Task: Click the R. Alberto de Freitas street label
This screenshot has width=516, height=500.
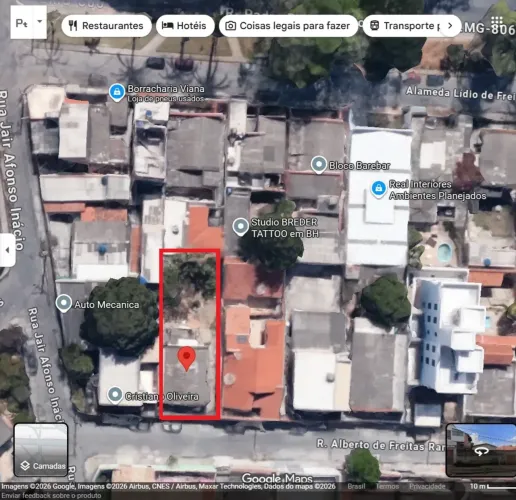Action: tap(380, 445)
